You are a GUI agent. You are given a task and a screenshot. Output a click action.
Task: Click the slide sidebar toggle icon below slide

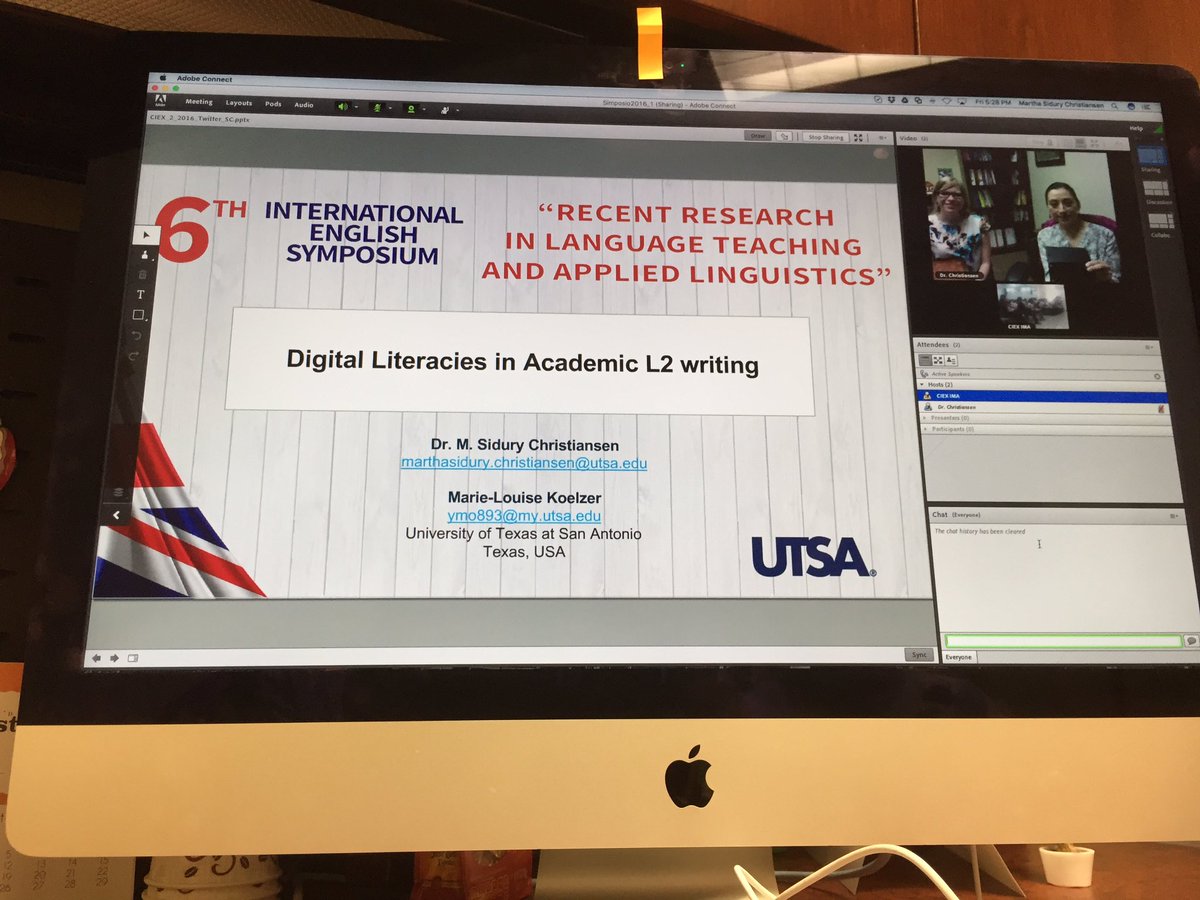click(x=133, y=658)
